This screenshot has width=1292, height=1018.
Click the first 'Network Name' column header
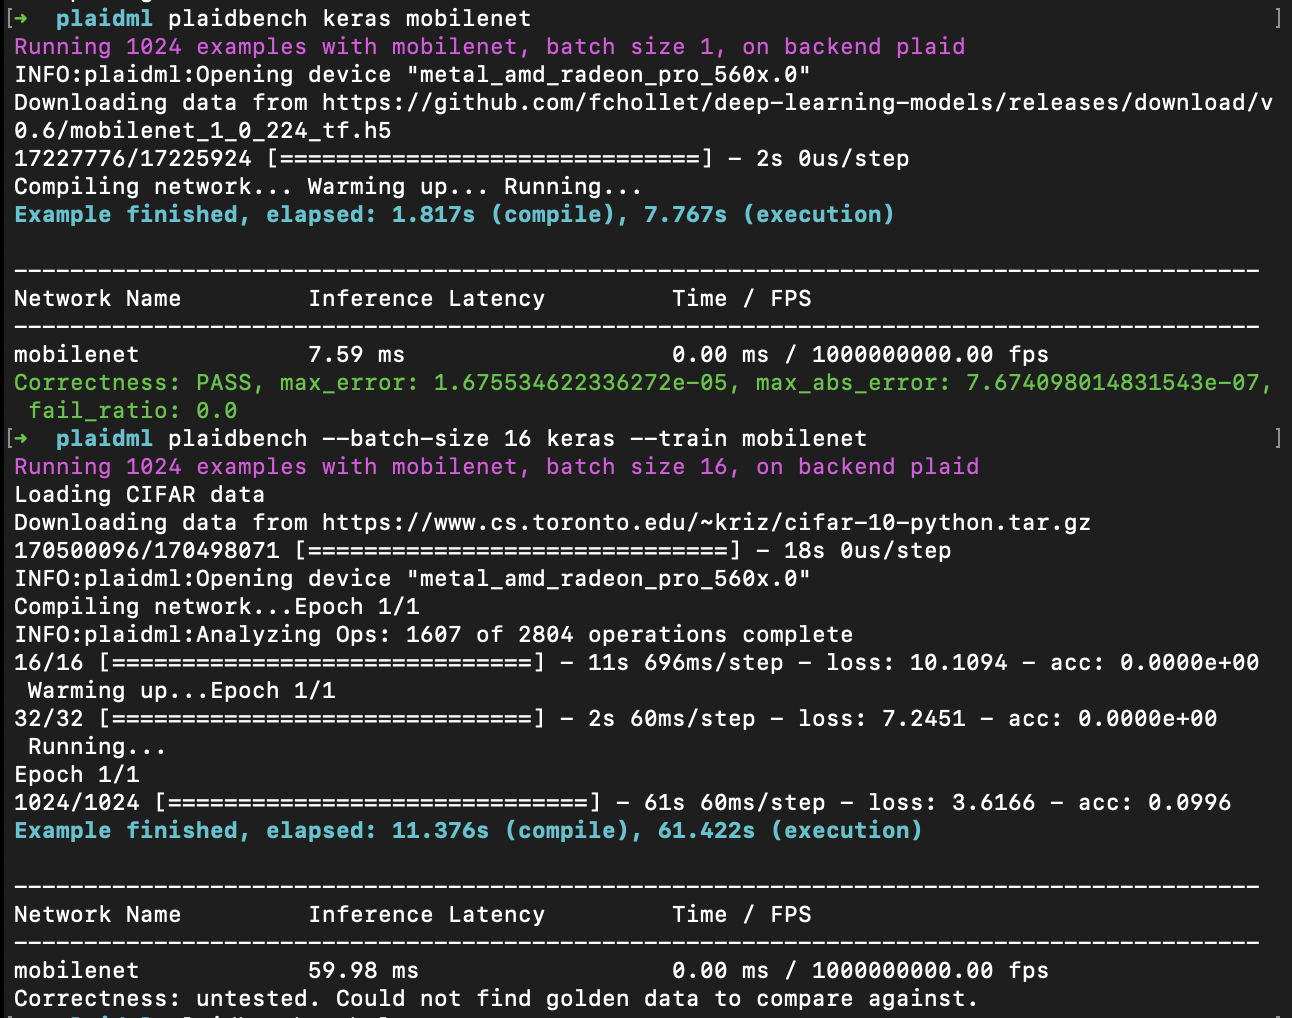coord(97,298)
